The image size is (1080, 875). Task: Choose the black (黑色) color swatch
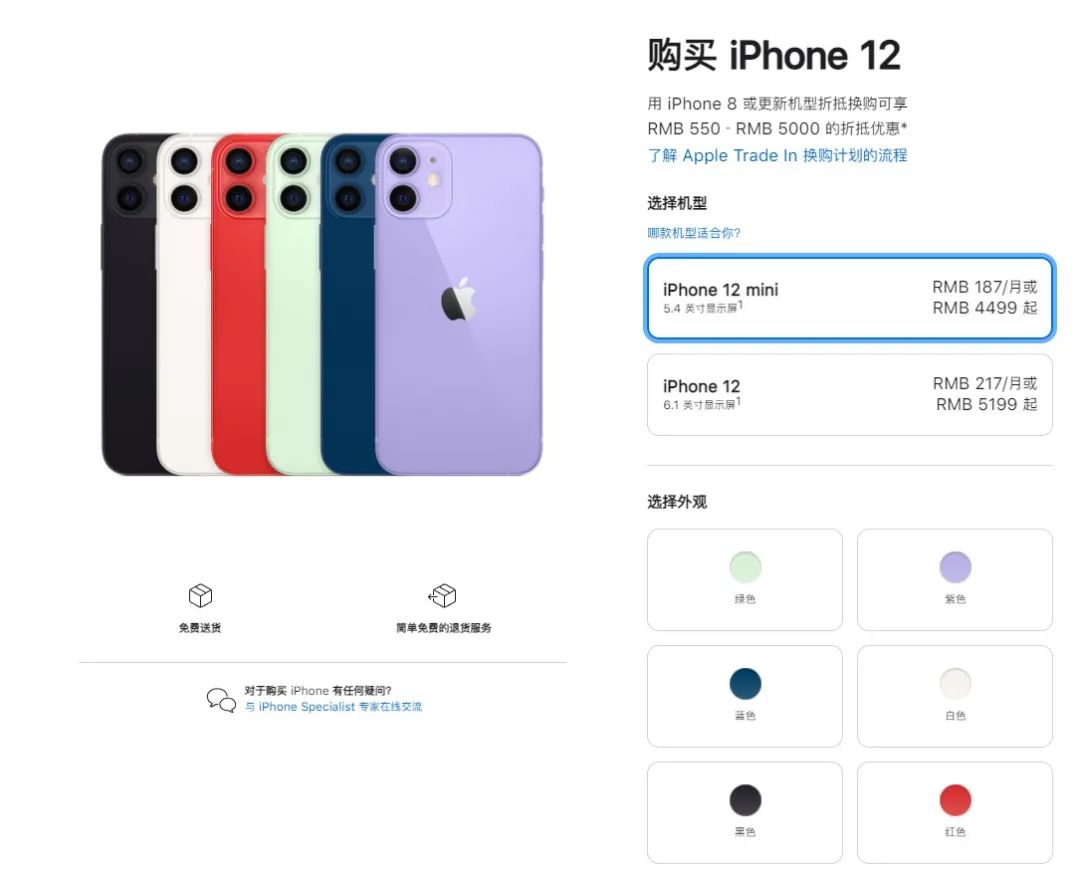pos(745,812)
